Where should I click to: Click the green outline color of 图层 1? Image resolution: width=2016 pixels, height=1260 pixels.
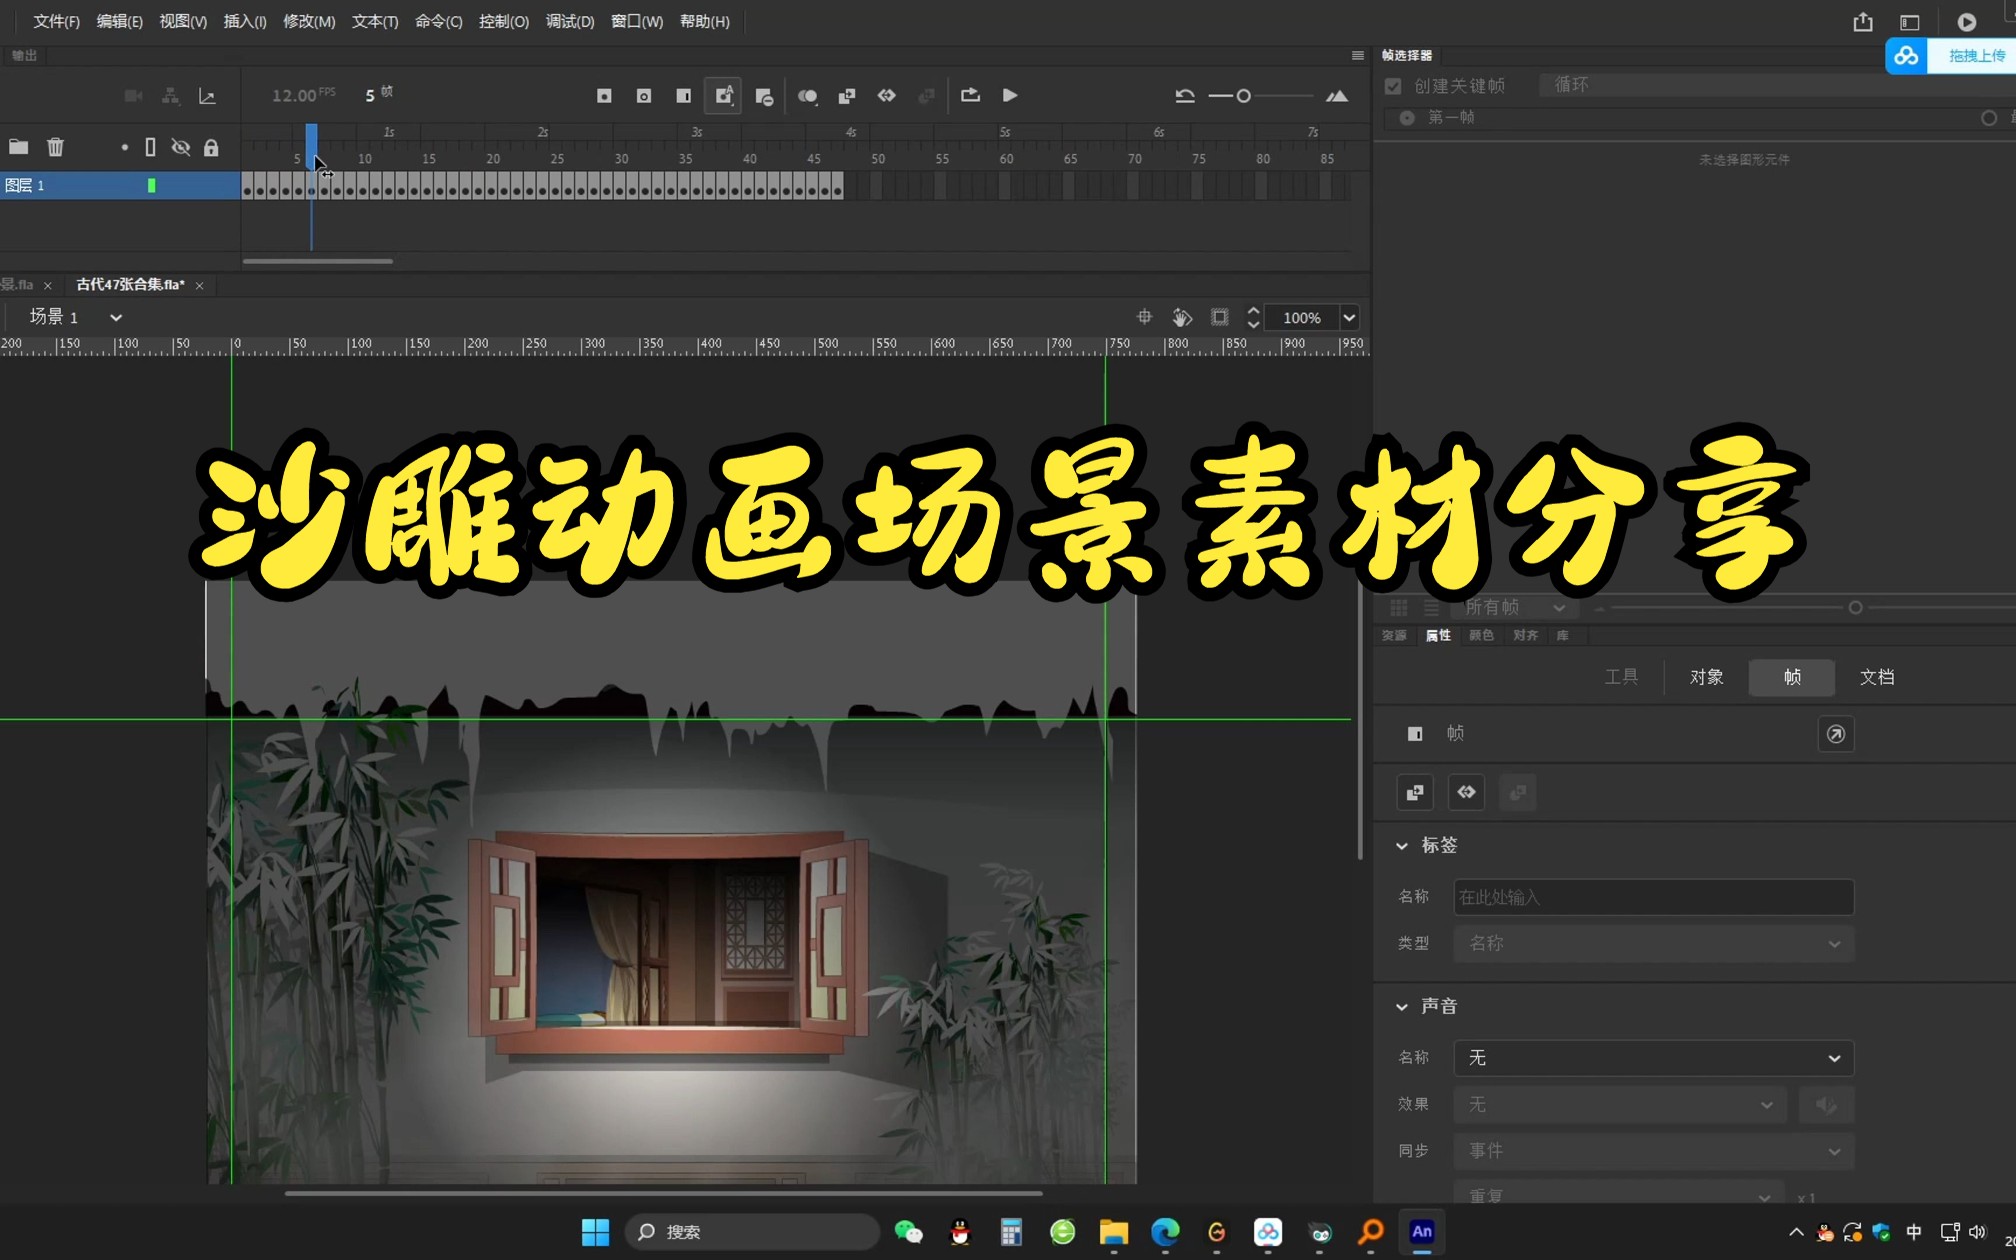(152, 185)
